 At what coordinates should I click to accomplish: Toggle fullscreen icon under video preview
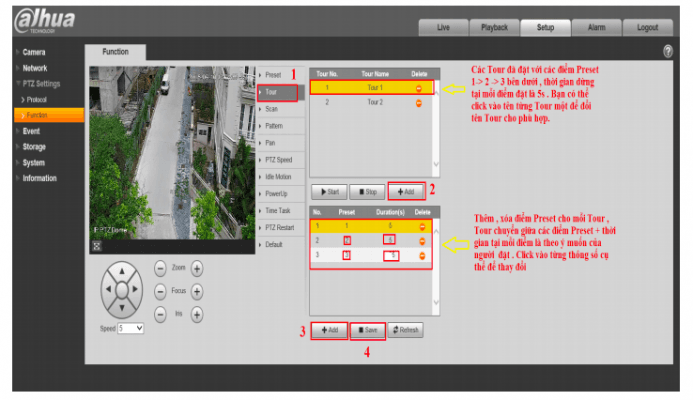(97, 244)
